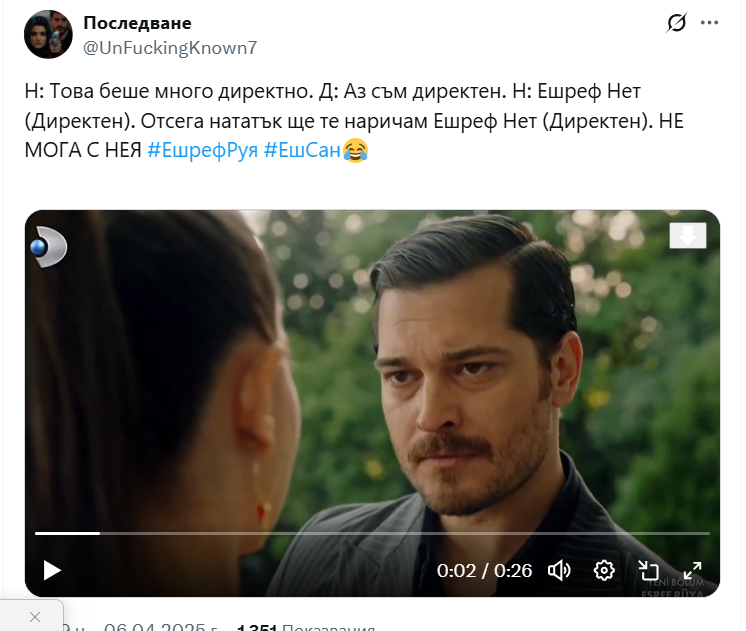Click on the tweet text body
Screen dimensions: 746x631
[x=354, y=121]
